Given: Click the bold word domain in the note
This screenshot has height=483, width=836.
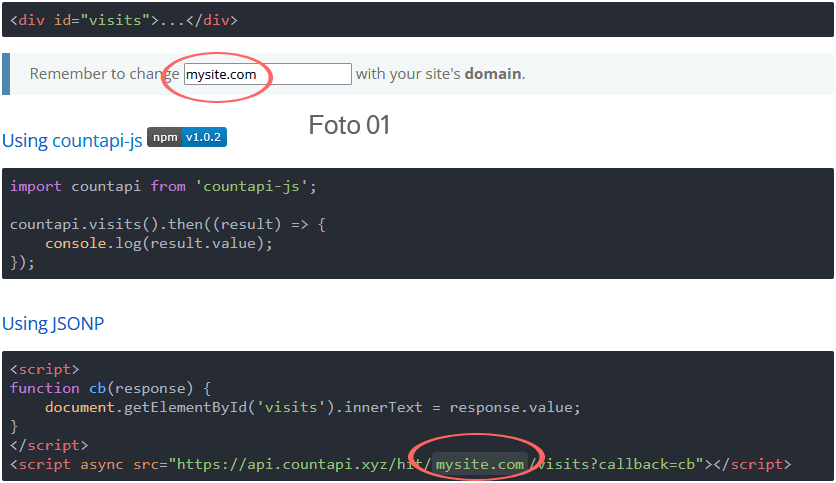Looking at the screenshot, I should 493,74.
